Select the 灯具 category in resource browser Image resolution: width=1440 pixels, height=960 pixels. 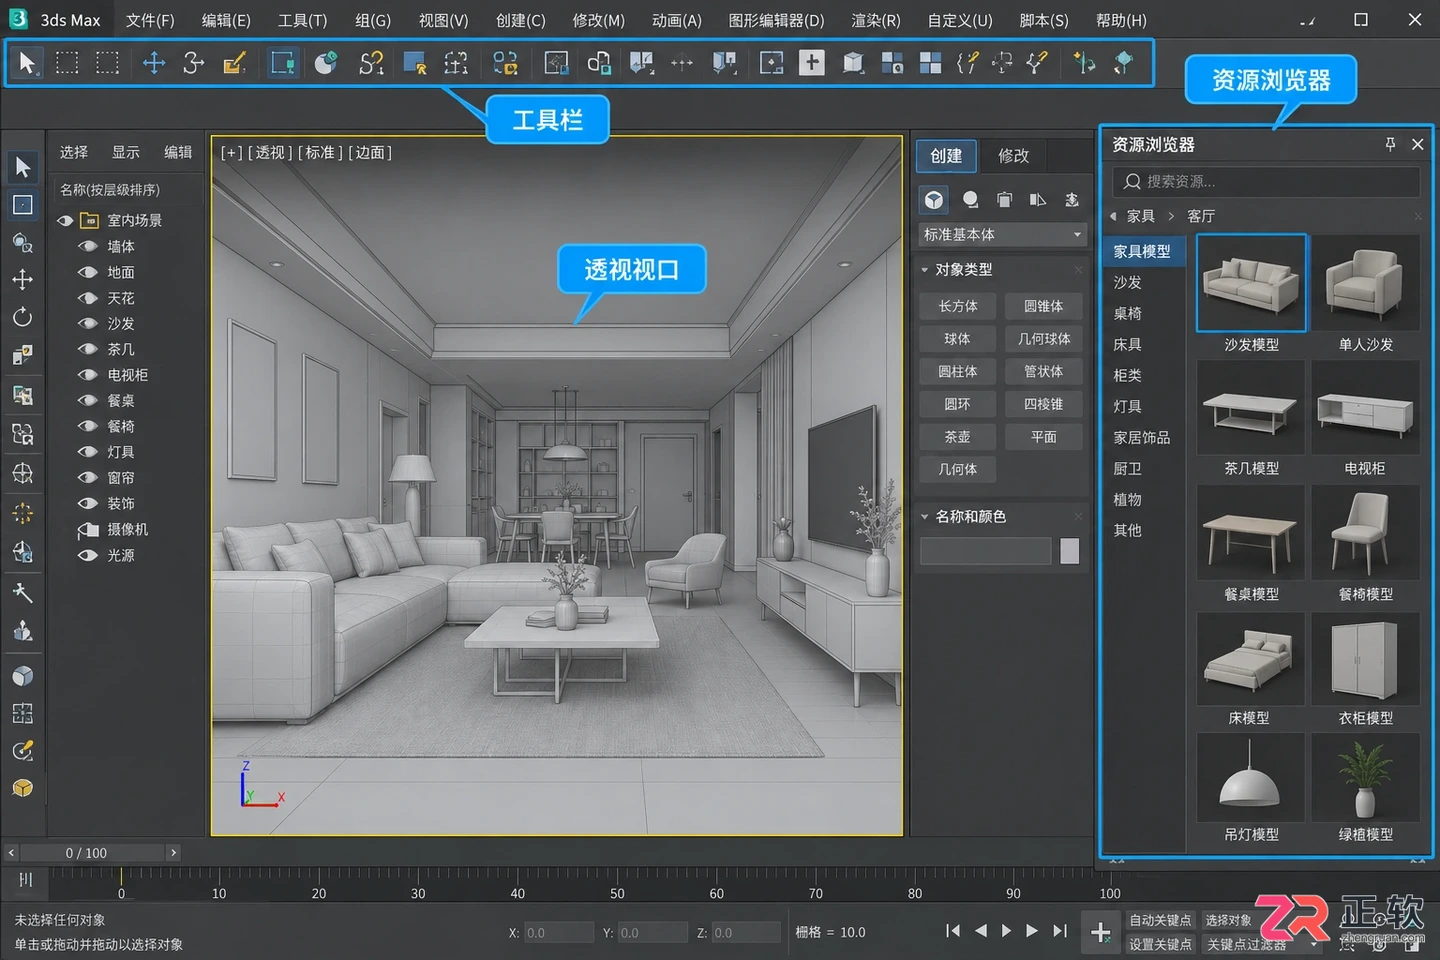pos(1127,406)
